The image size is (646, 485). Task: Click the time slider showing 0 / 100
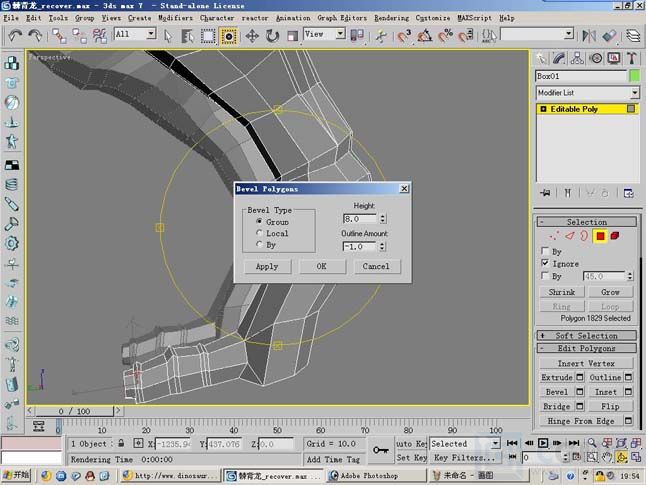(74, 411)
